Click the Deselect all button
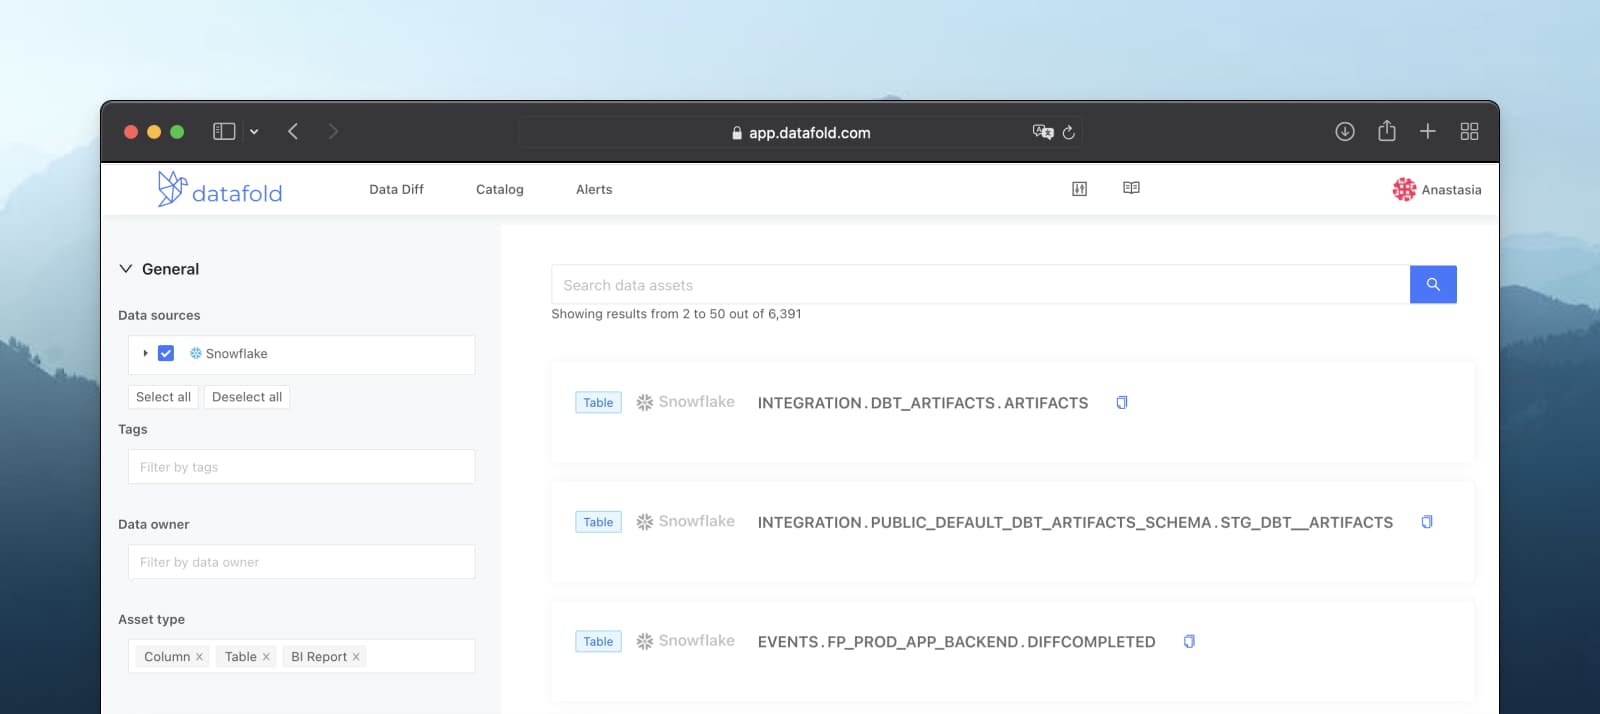 click(x=247, y=397)
